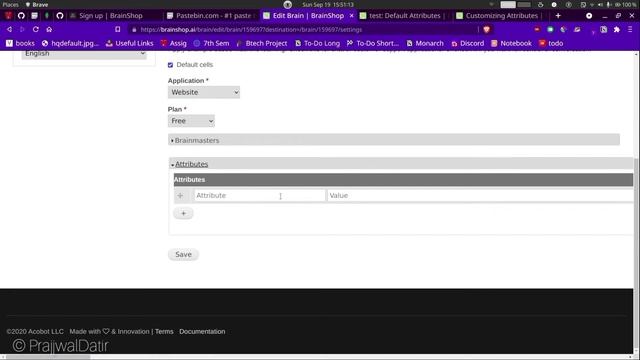The width and height of the screenshot is (640, 360).
Task: Open the Assig bookmark
Action: (x=173, y=43)
